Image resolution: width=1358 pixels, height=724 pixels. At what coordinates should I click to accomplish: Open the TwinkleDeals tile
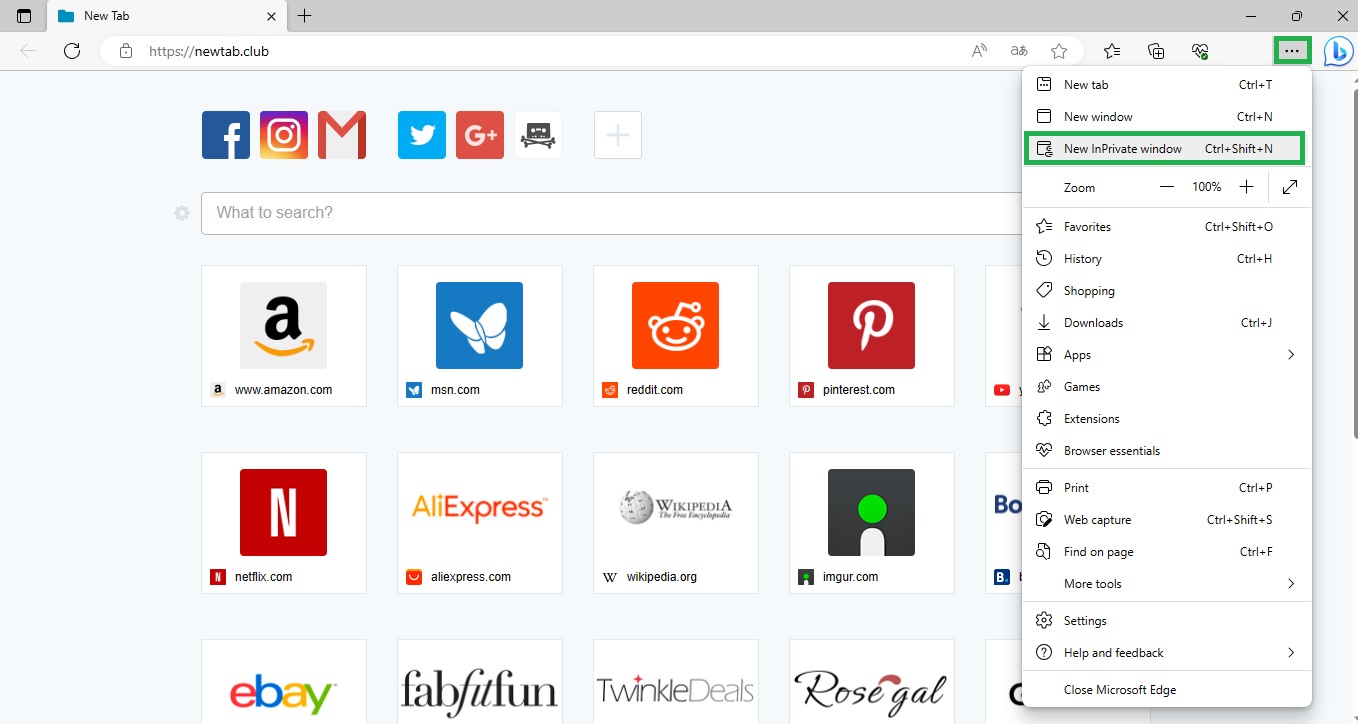[x=676, y=682]
